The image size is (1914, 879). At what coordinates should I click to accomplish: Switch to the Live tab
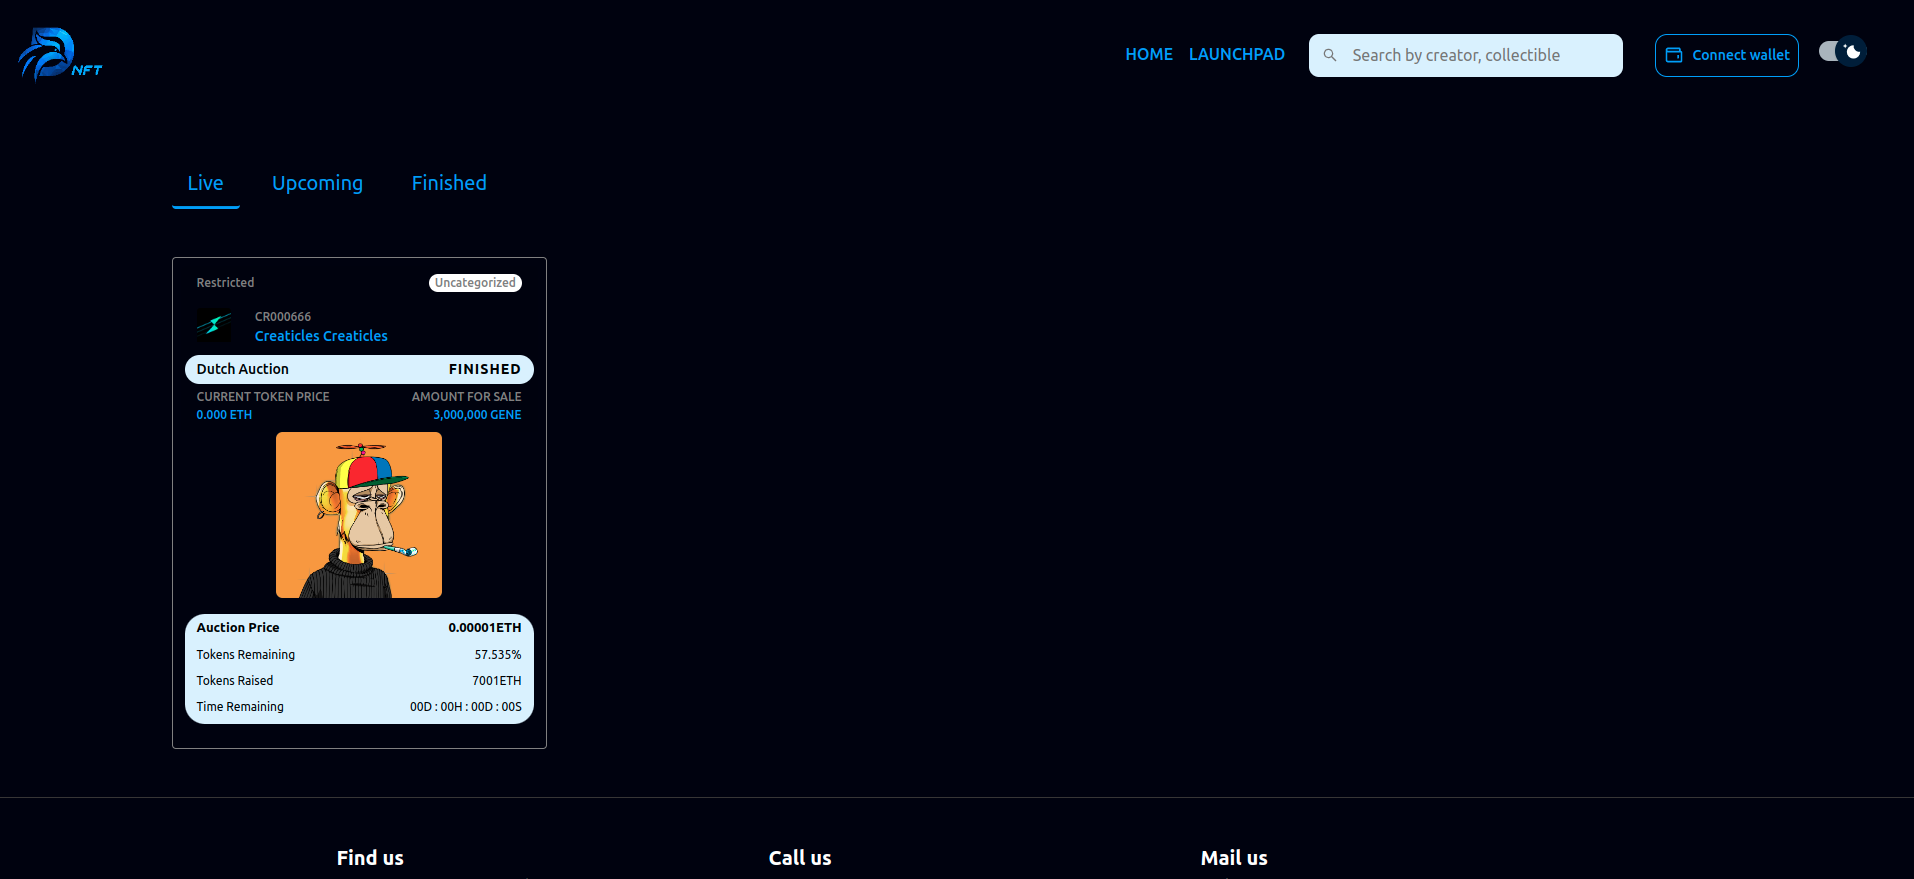[205, 183]
